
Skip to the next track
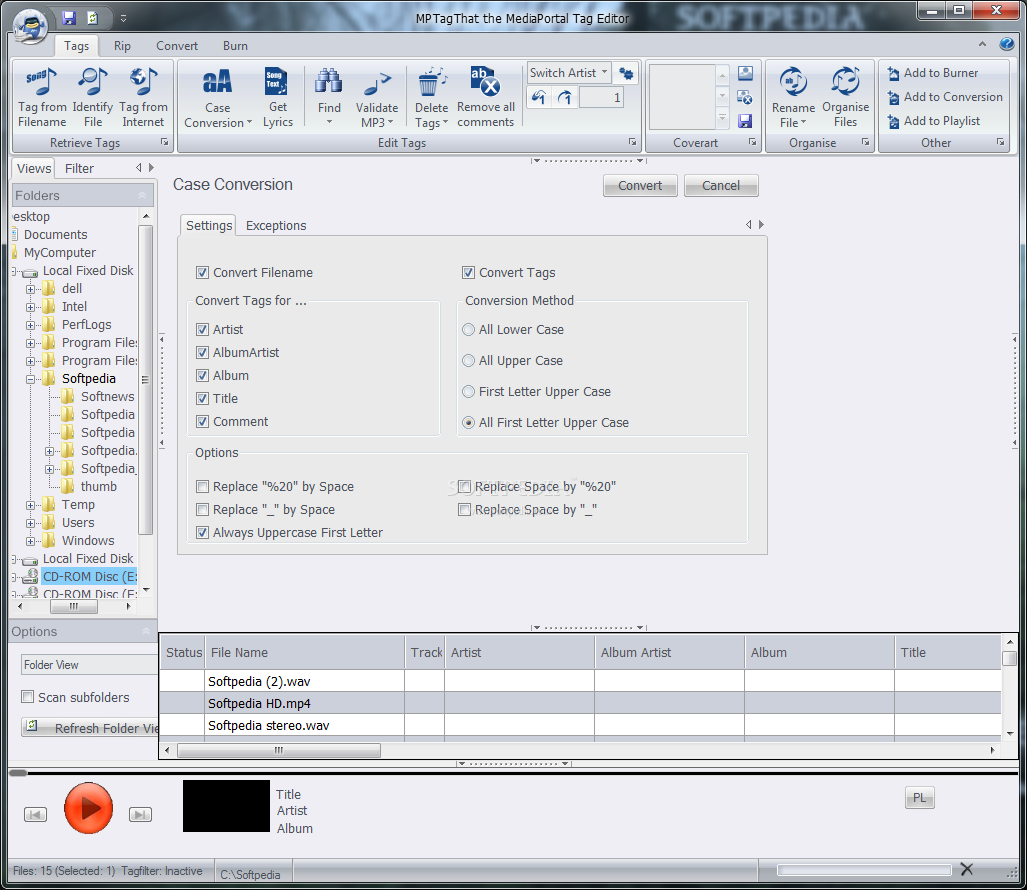click(140, 814)
